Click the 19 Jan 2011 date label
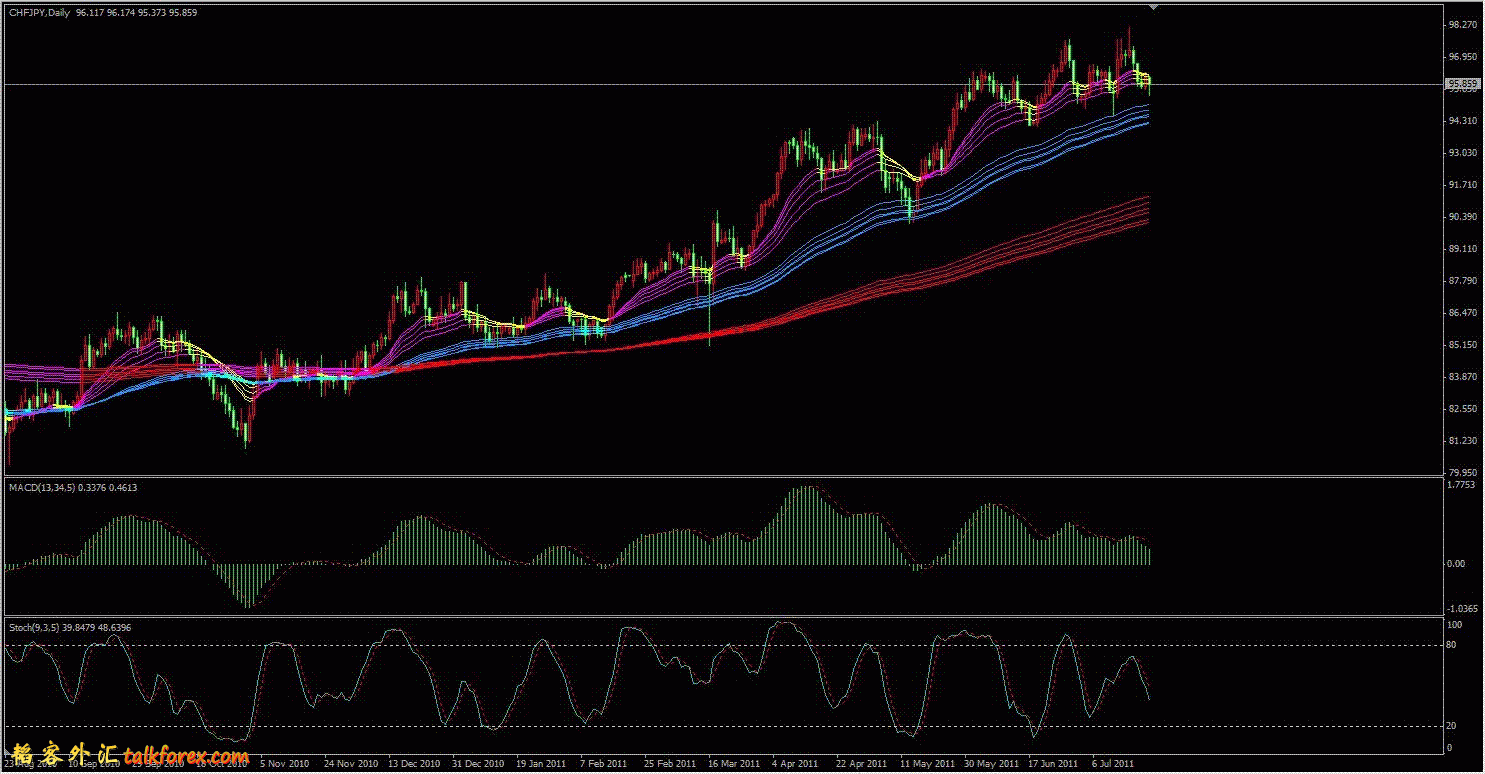This screenshot has height=774, width=1485. 541,763
